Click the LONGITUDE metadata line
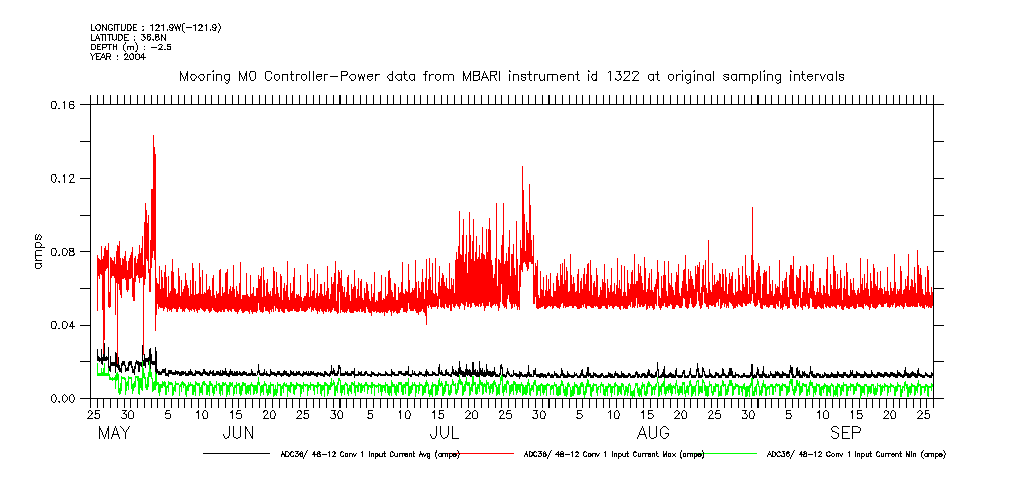The image size is (1009, 504). coord(155,27)
